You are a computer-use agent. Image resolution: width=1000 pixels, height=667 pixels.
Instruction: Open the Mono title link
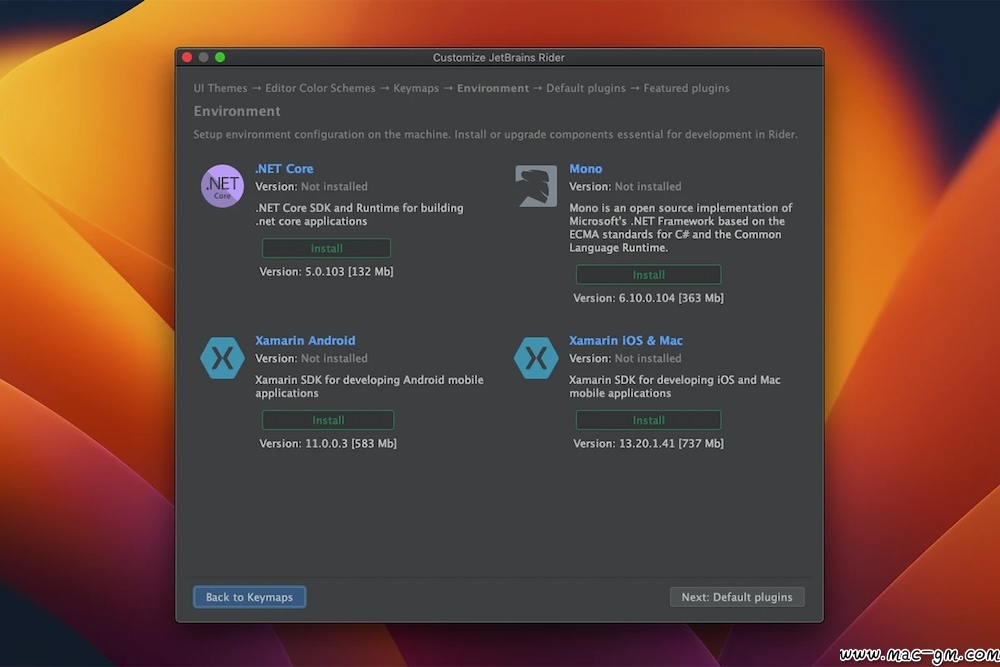point(585,168)
